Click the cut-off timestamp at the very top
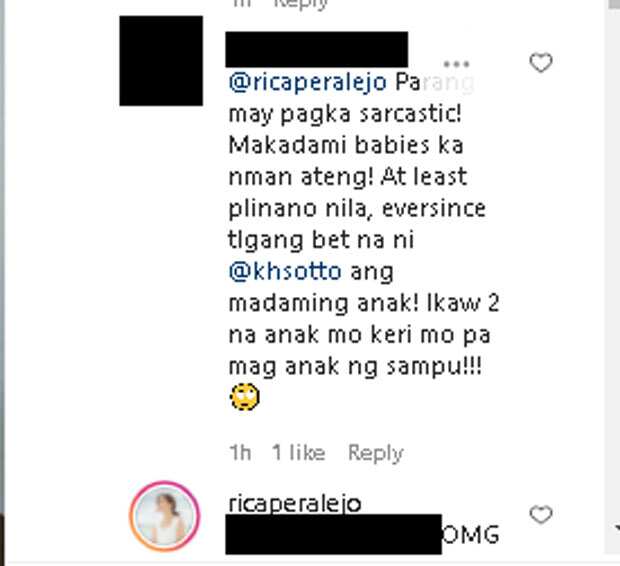The image size is (620, 566). [x=242, y=3]
